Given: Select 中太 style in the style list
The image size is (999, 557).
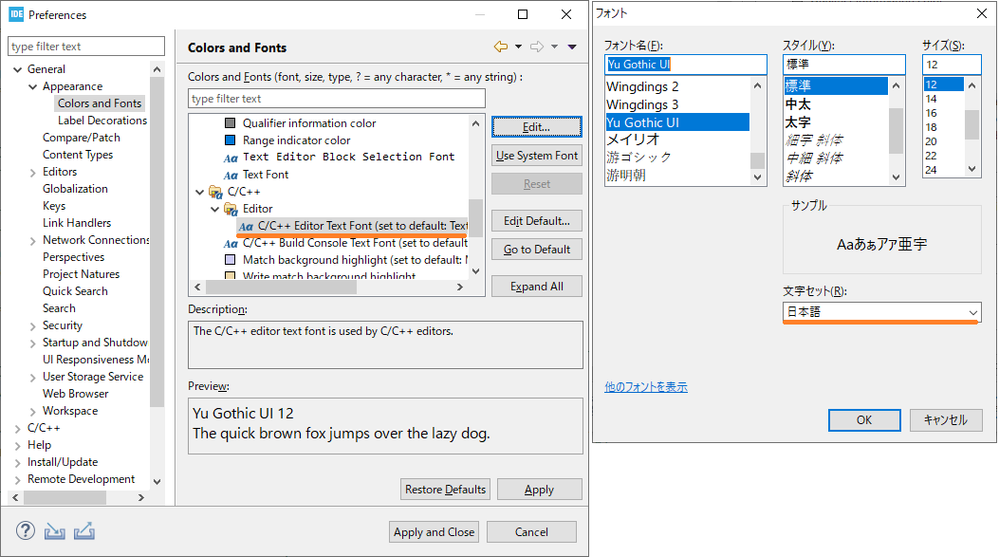Looking at the screenshot, I should (x=835, y=104).
